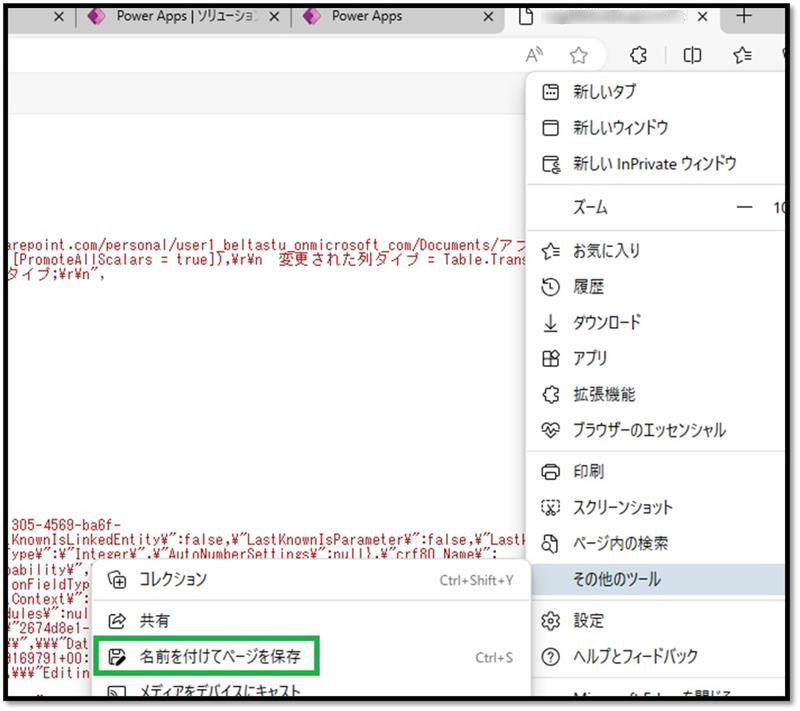Open ダウンロード from the menu
800x711 pixels.
point(656,322)
